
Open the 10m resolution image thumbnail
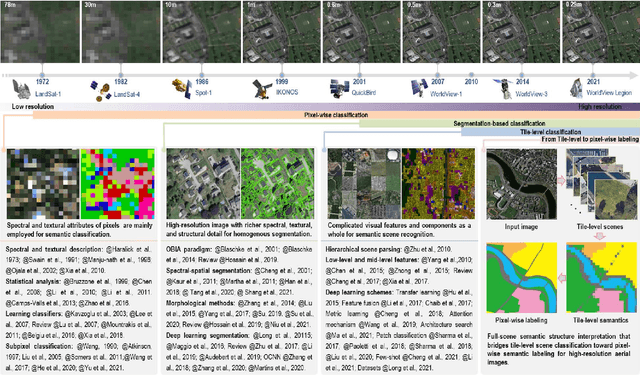(x=202, y=32)
